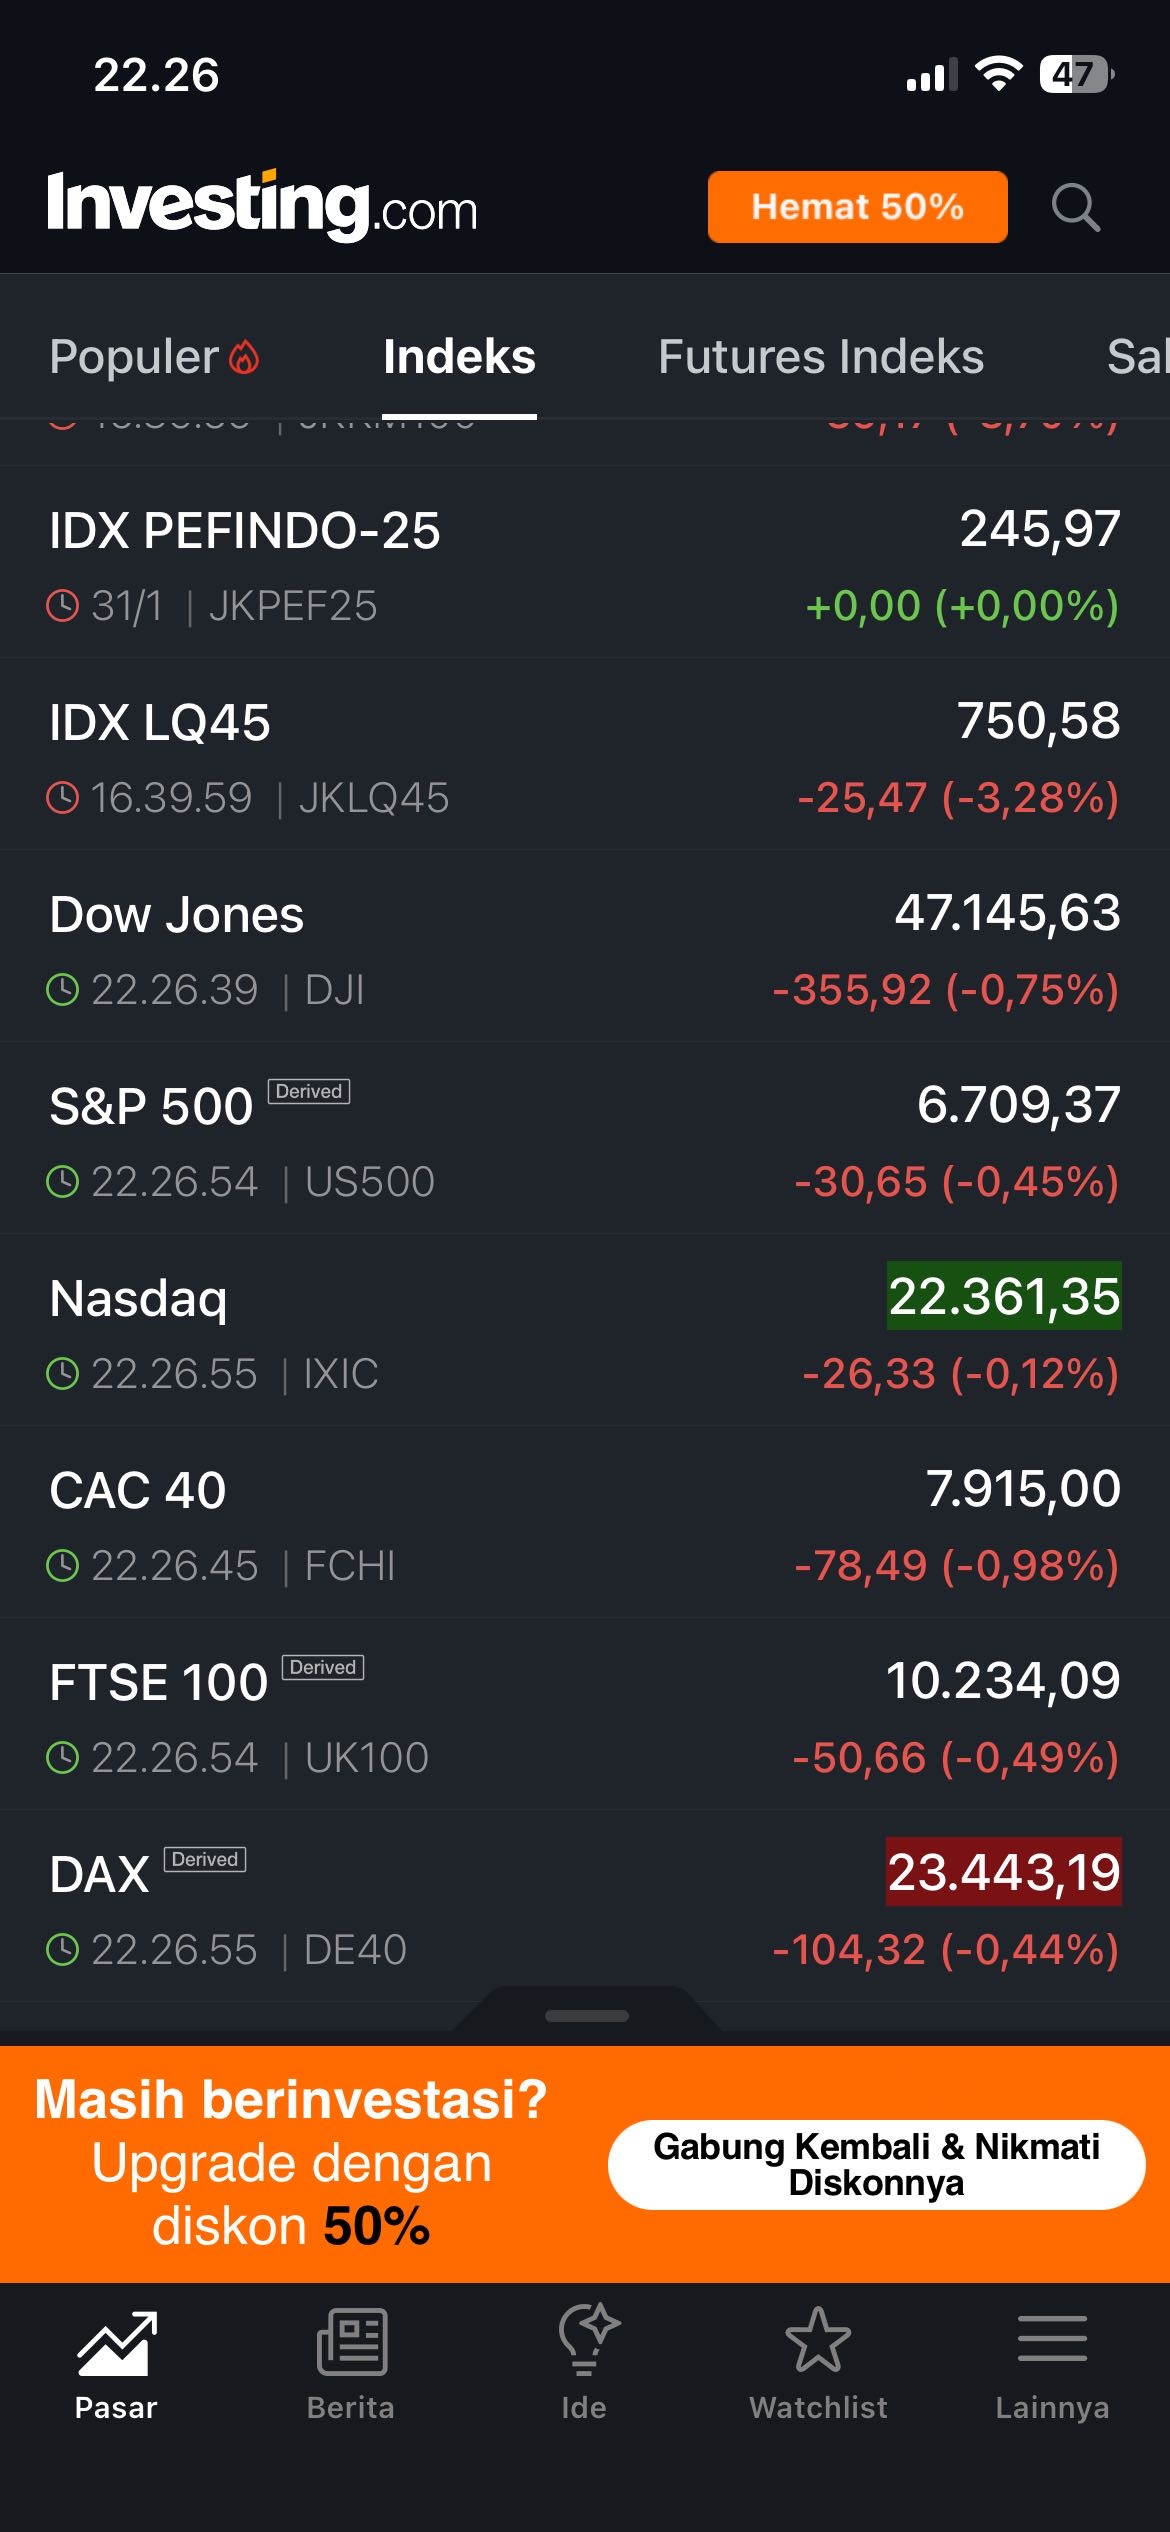Open the Watchlist star icon
Viewport: 1170px width, 2532px height.
click(x=818, y=2341)
